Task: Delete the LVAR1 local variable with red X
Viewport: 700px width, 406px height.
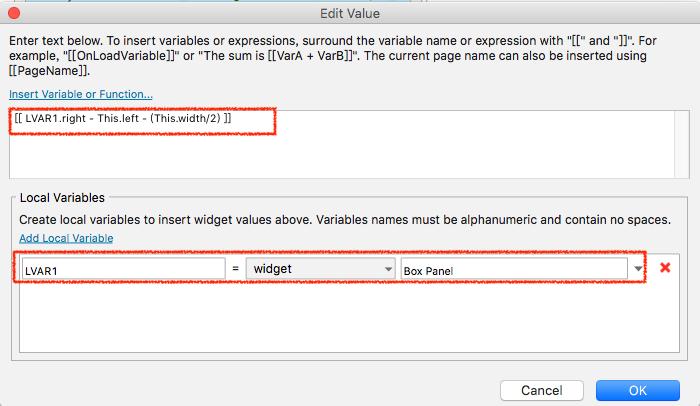Action: point(665,268)
